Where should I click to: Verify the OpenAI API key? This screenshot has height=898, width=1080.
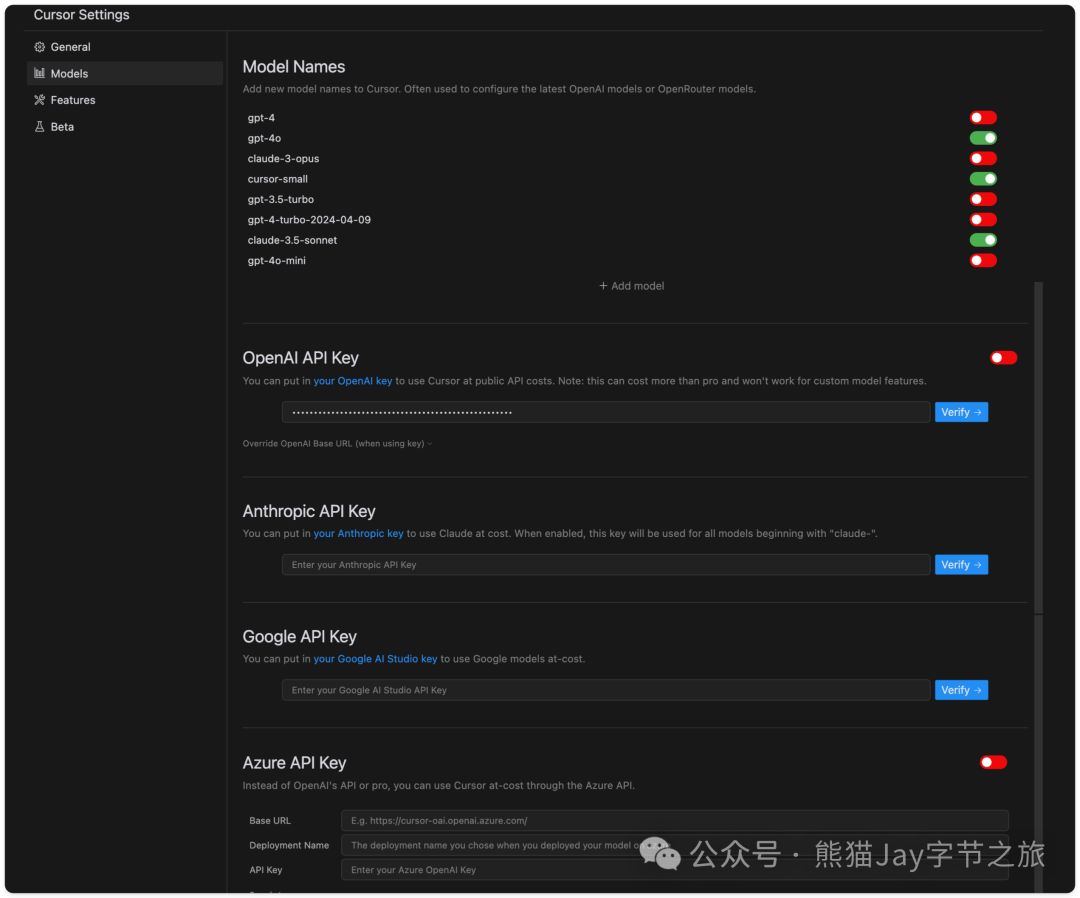coord(960,411)
